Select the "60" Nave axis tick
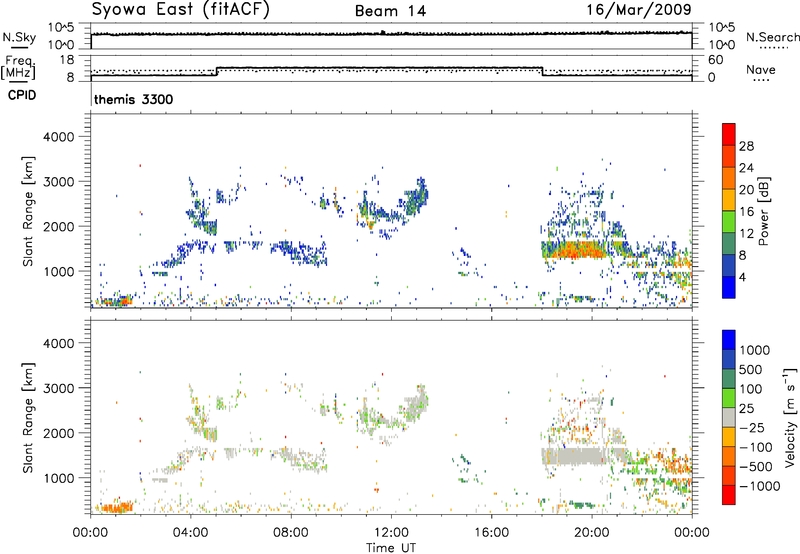 pyautogui.click(x=716, y=60)
